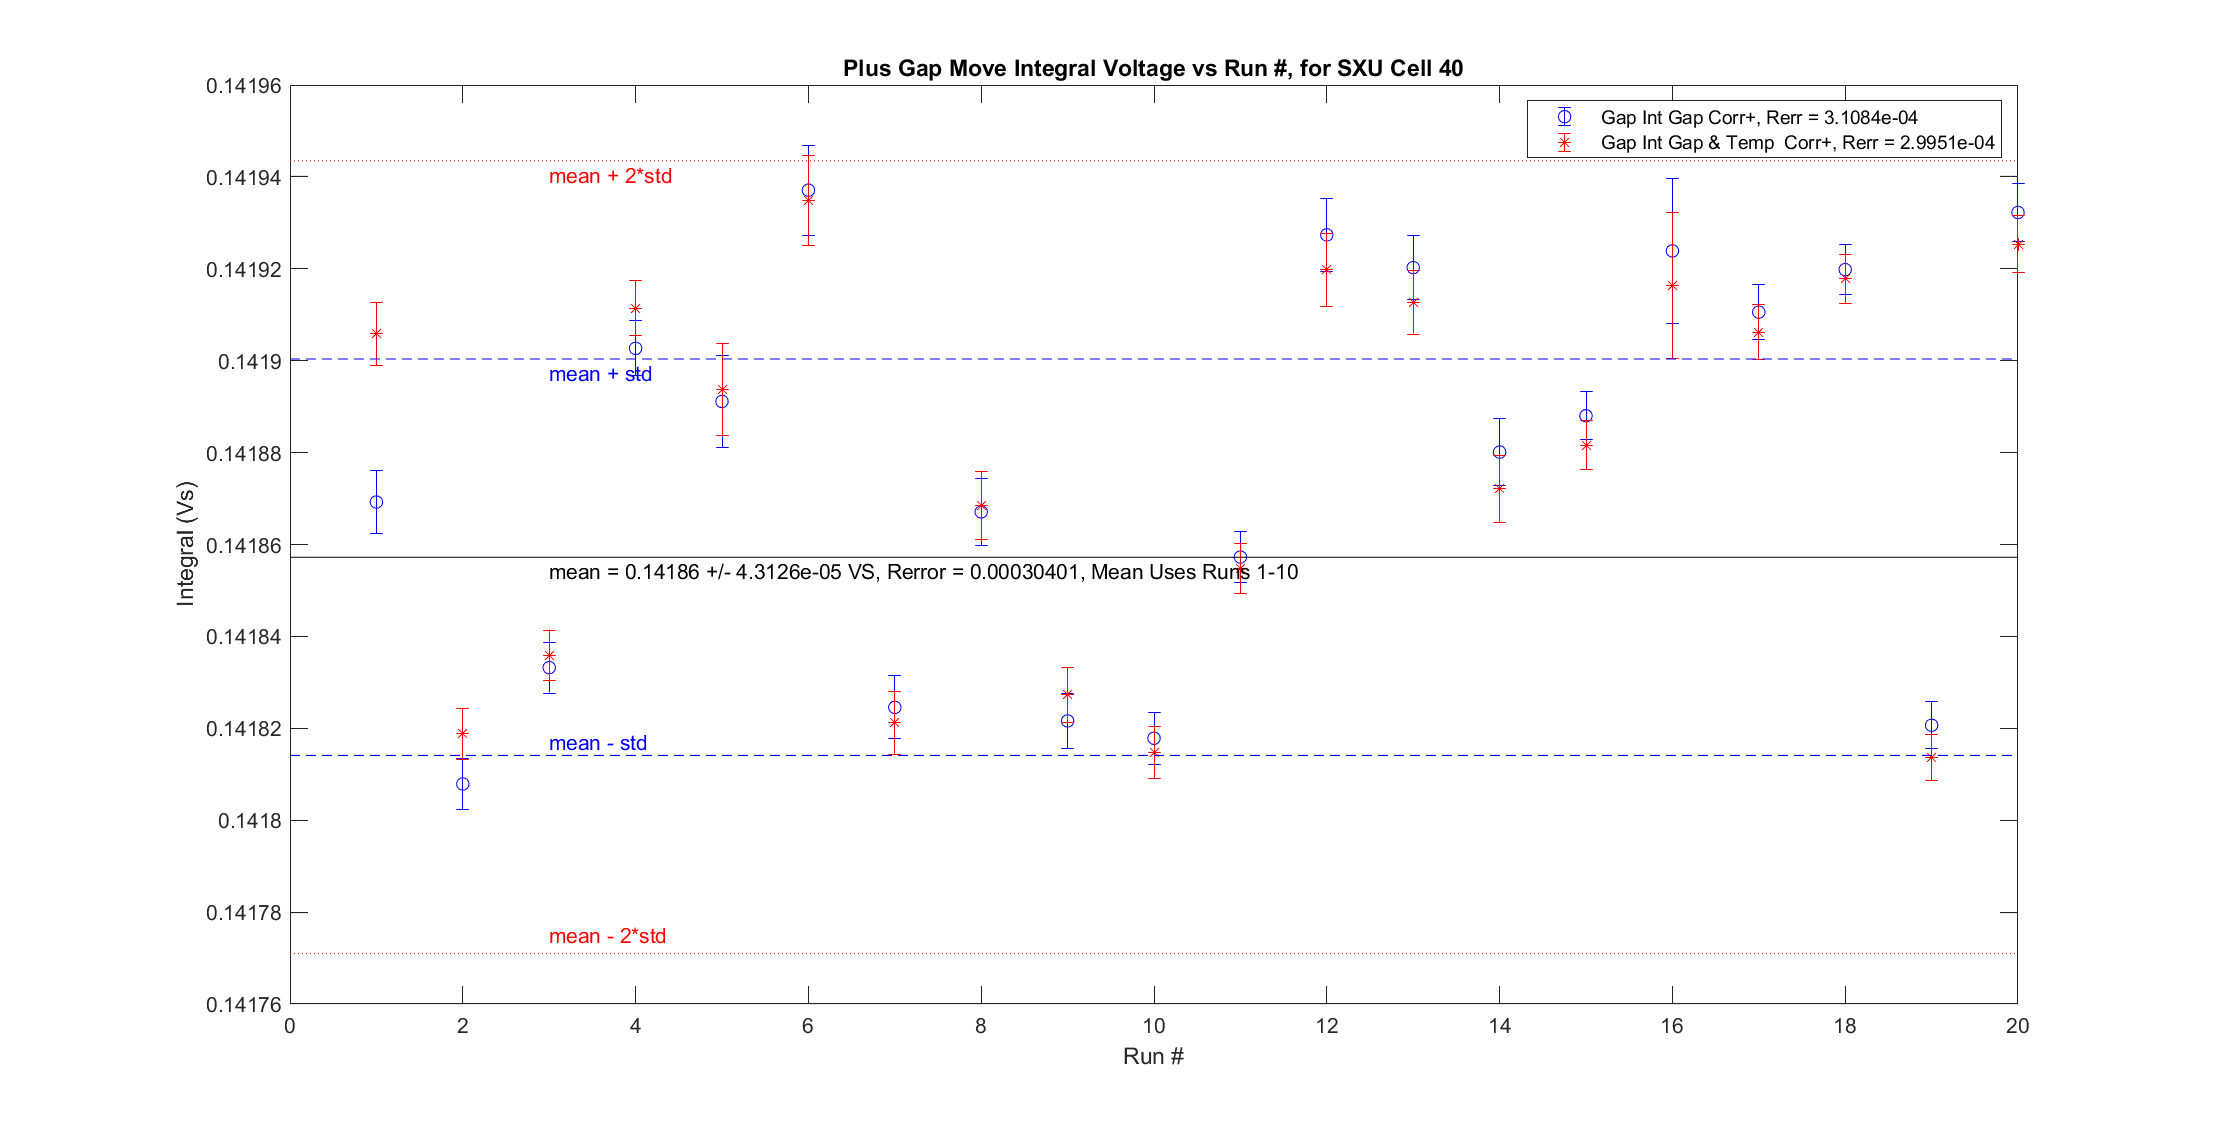Screen dimensions: 2230x1128
Task: Select blue circle marker at run 20
Action: (x=2017, y=213)
